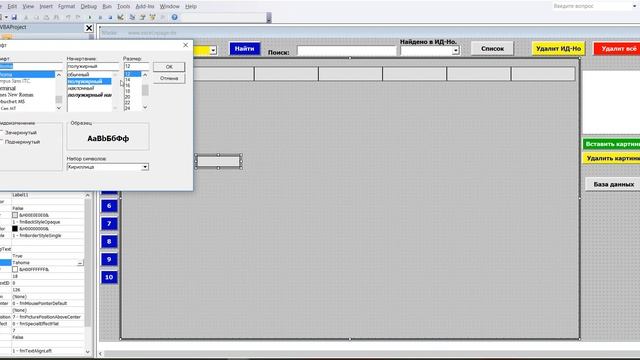
Task: Click the BorderColor black swatch in properties
Action: [x=15, y=229]
